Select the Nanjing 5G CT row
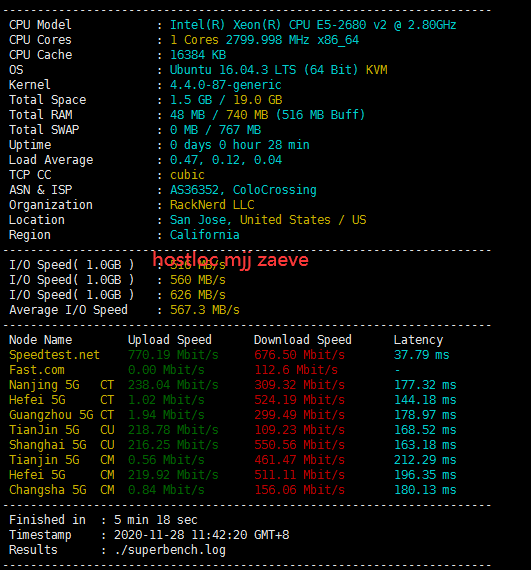The width and height of the screenshot is (531, 570). (x=233, y=385)
